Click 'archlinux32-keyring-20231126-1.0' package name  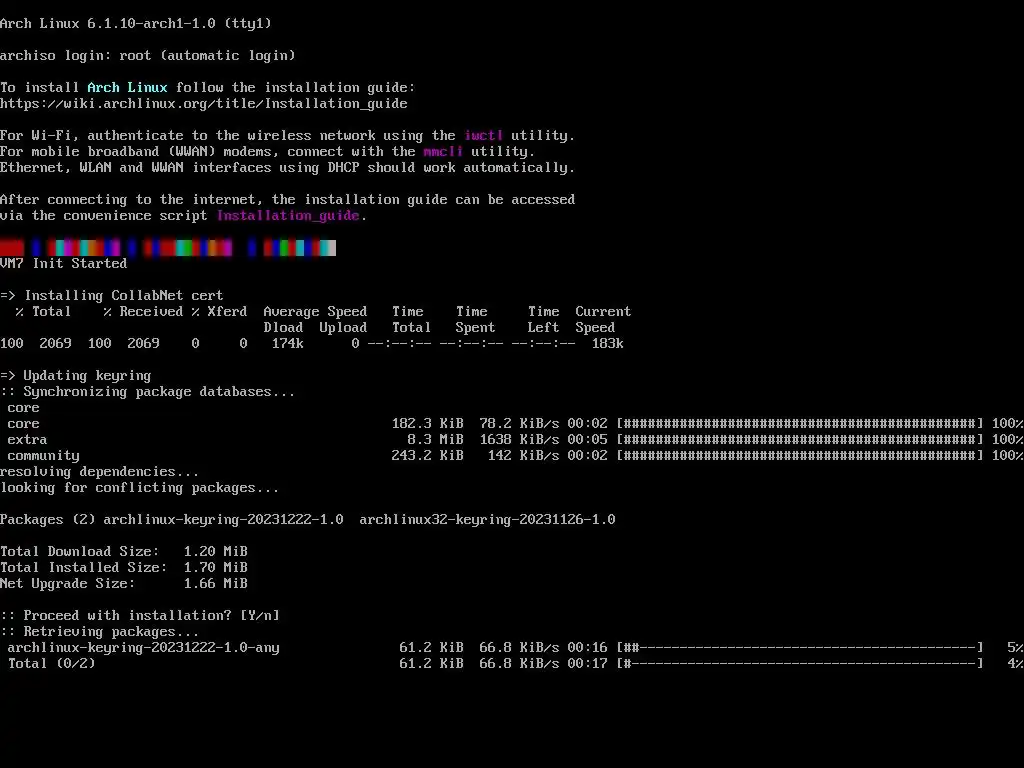[487, 520]
